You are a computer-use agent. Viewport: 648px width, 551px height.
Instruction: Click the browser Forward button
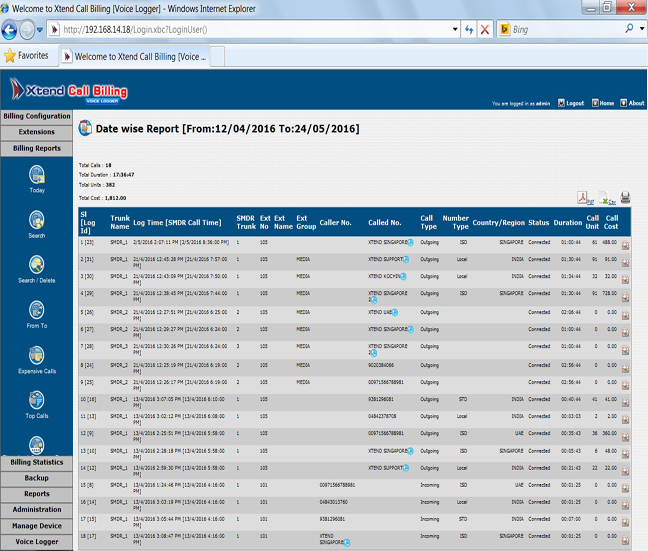(x=27, y=30)
